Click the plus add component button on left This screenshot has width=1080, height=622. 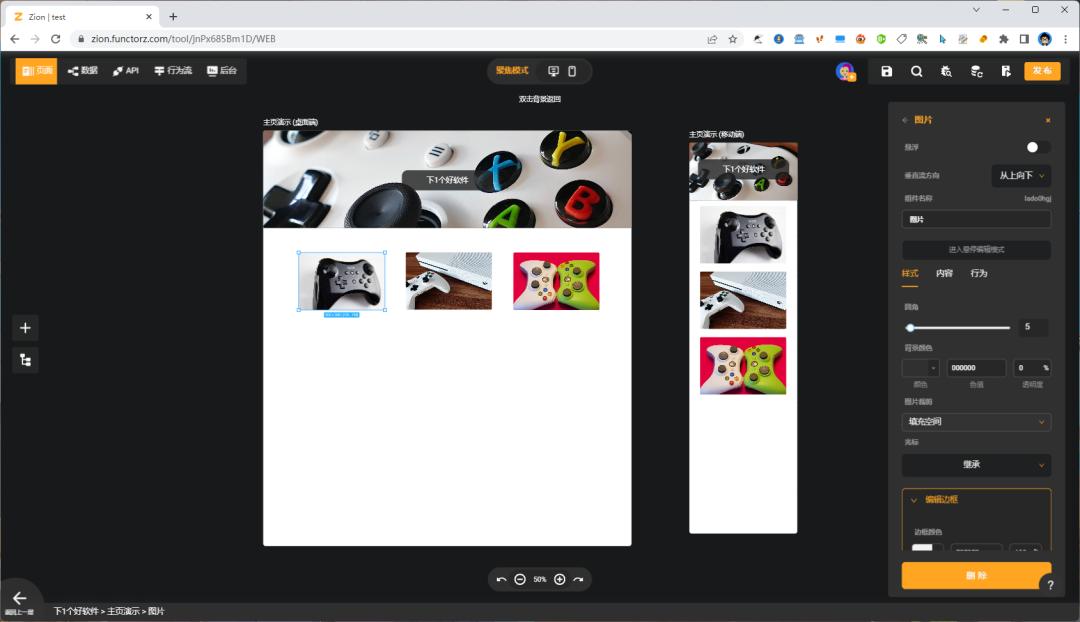(x=25, y=328)
